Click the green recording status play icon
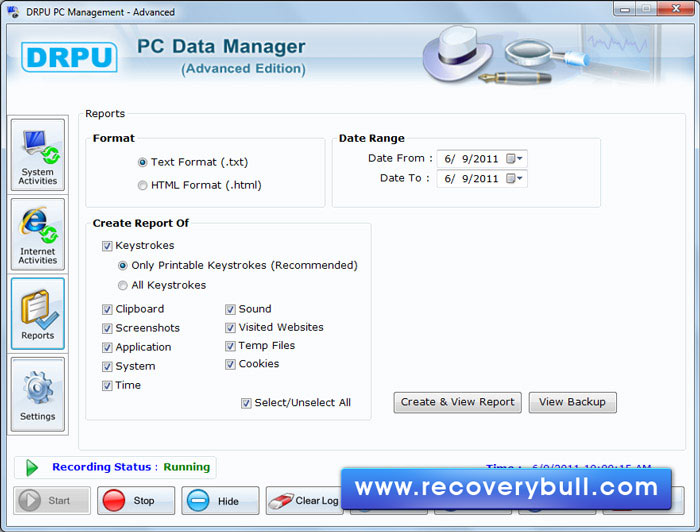The image size is (700, 532). click(x=32, y=467)
